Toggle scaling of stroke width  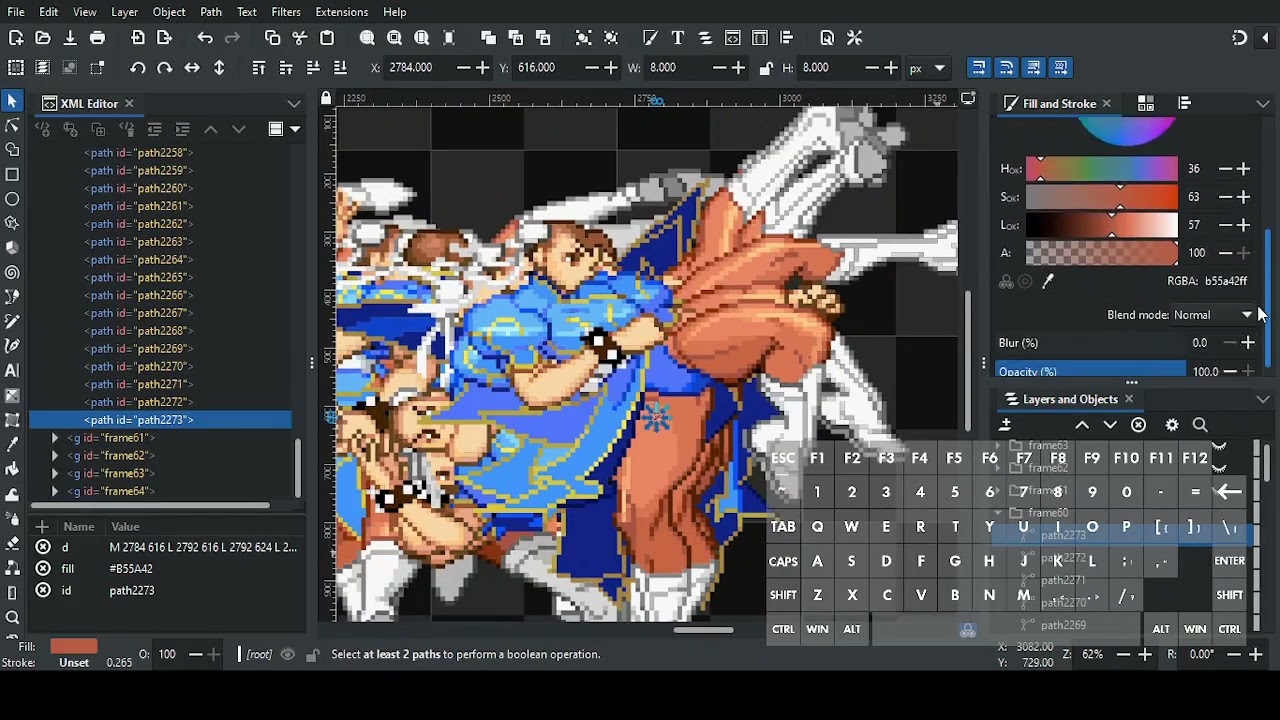coord(979,68)
